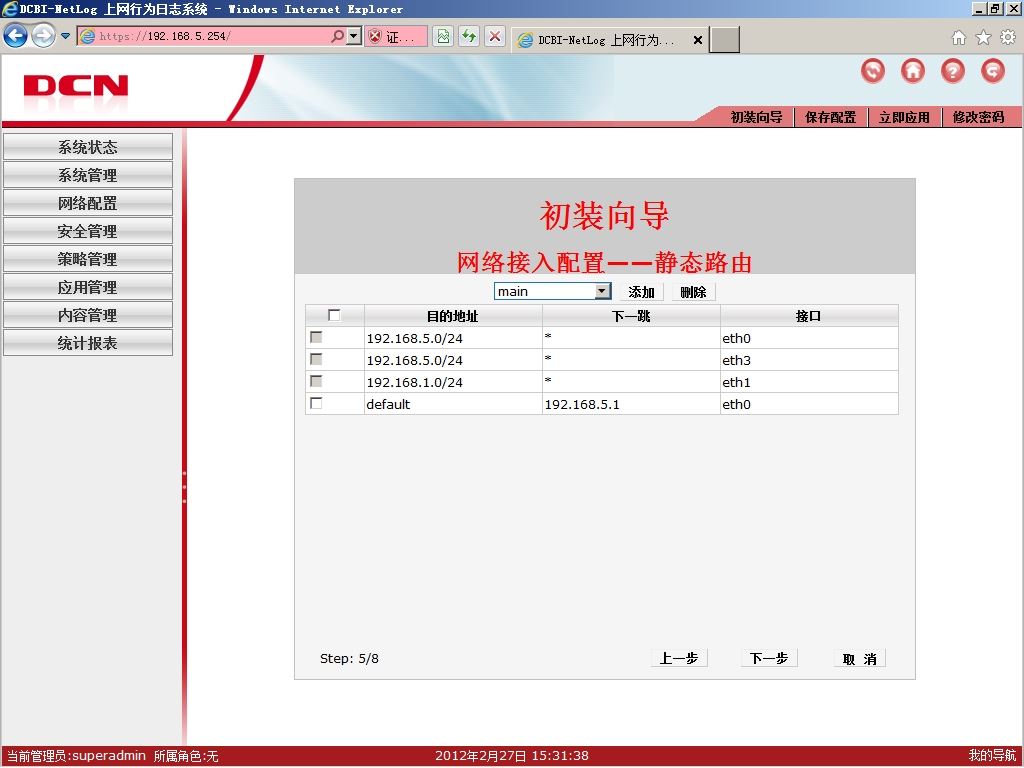The height and width of the screenshot is (768, 1024).
Task: Click the Step: 5/8 indicator text
Action: (x=349, y=658)
